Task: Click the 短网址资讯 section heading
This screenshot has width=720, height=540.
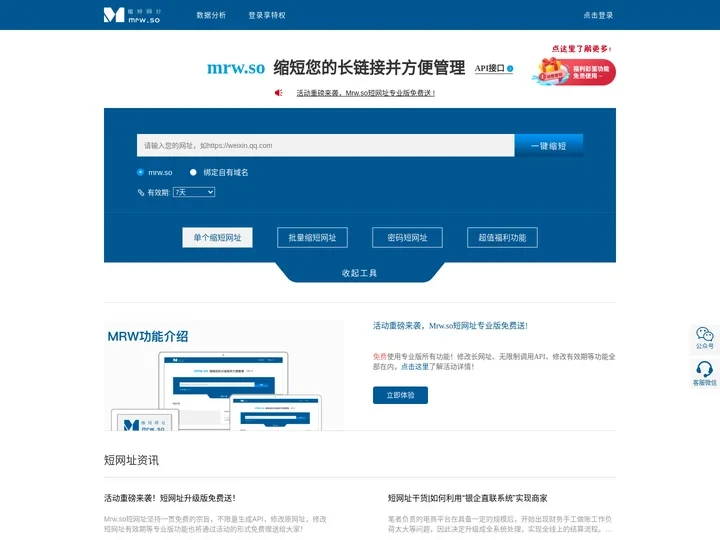Action: click(x=131, y=460)
